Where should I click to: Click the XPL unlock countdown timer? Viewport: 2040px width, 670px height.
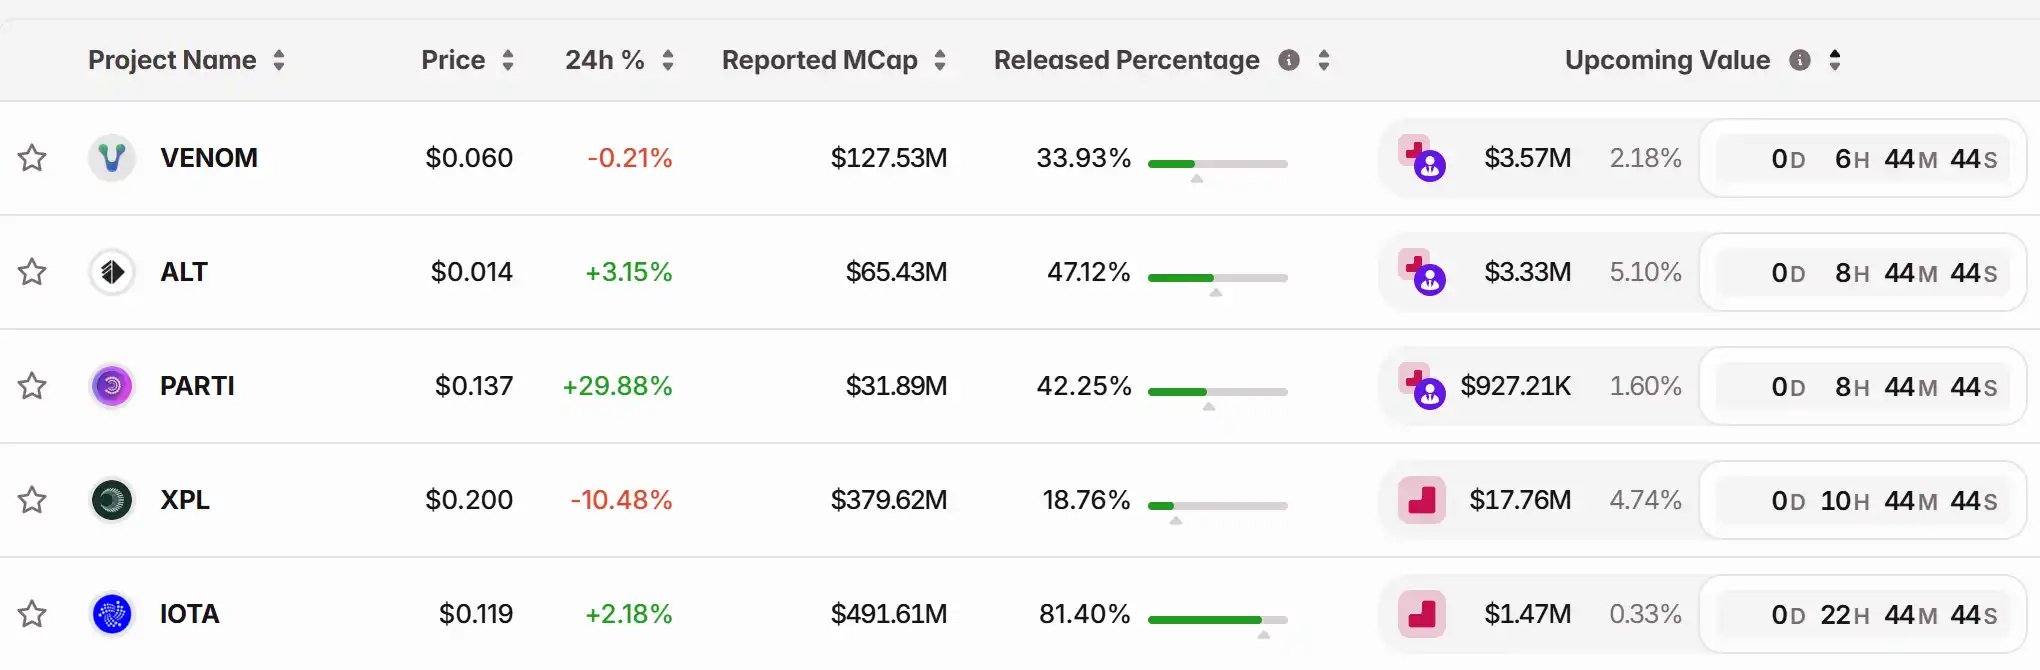(x=1862, y=500)
